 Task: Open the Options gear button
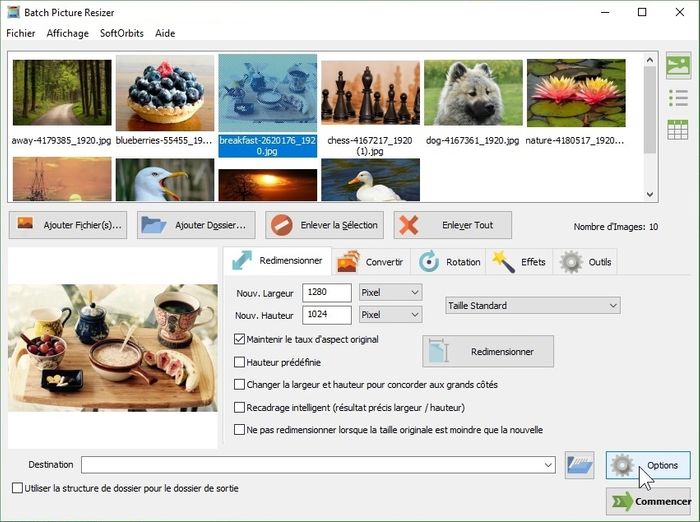pyautogui.click(x=647, y=465)
